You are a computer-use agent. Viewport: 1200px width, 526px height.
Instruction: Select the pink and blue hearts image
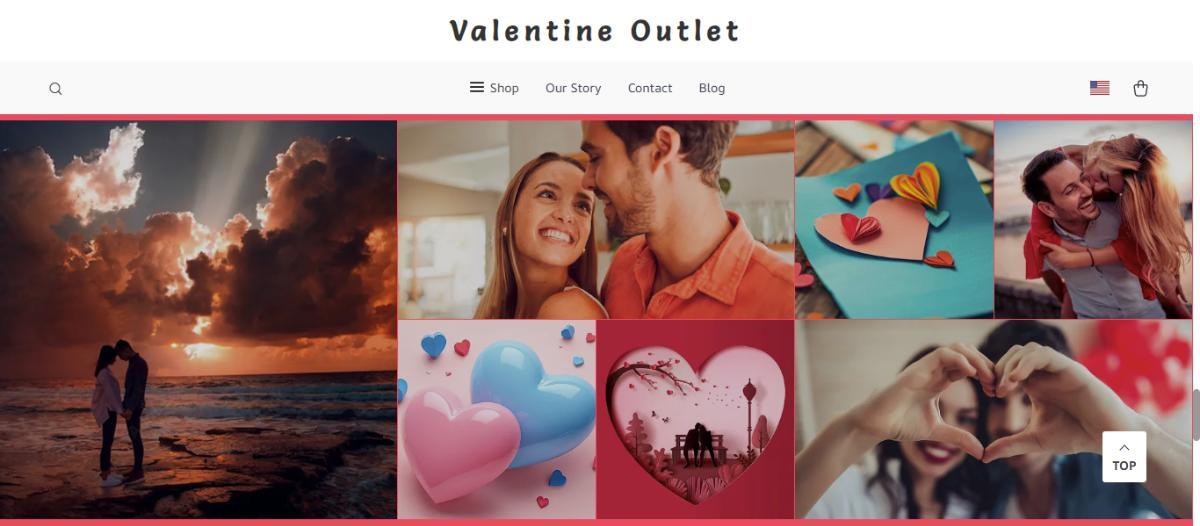click(497, 420)
